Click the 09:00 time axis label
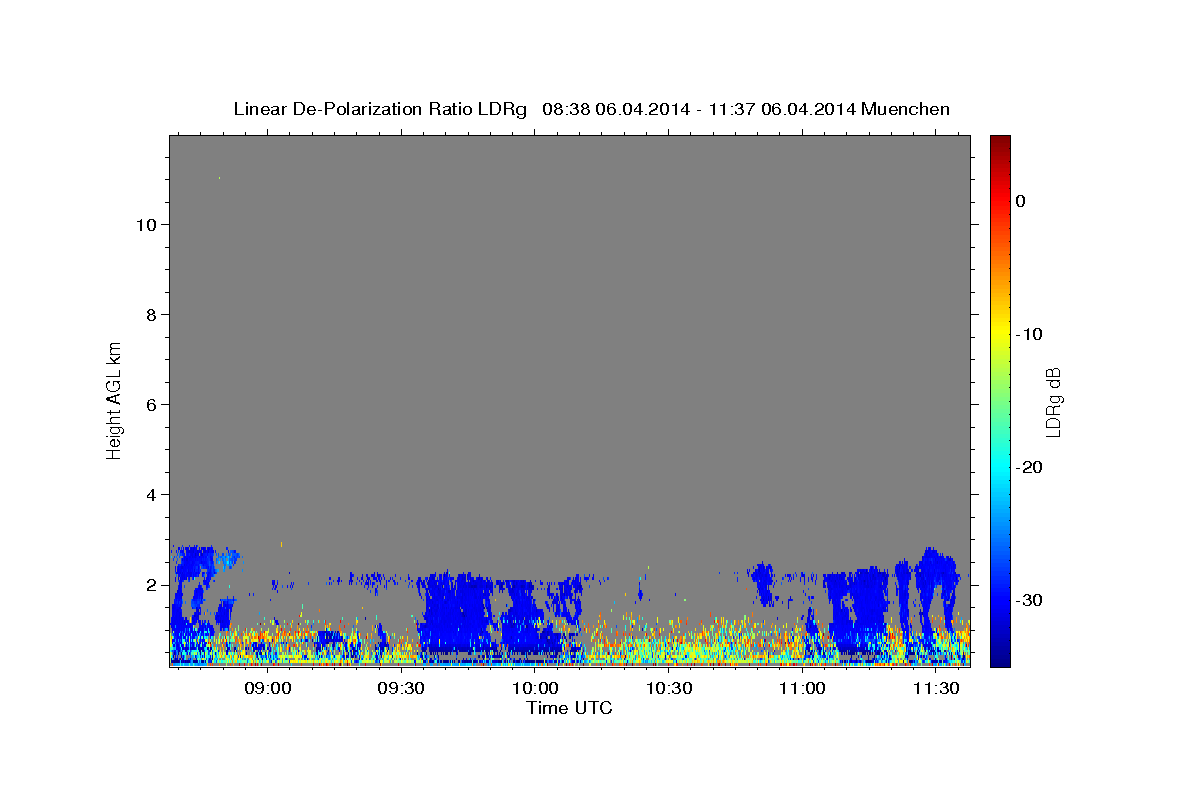The height and width of the screenshot is (800, 1200). [269, 688]
